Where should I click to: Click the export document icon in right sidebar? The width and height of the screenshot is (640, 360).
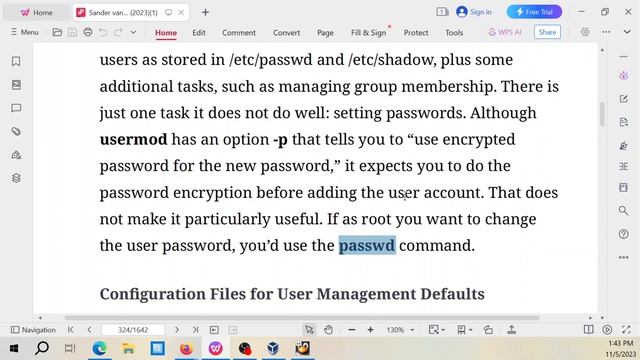coord(623,122)
